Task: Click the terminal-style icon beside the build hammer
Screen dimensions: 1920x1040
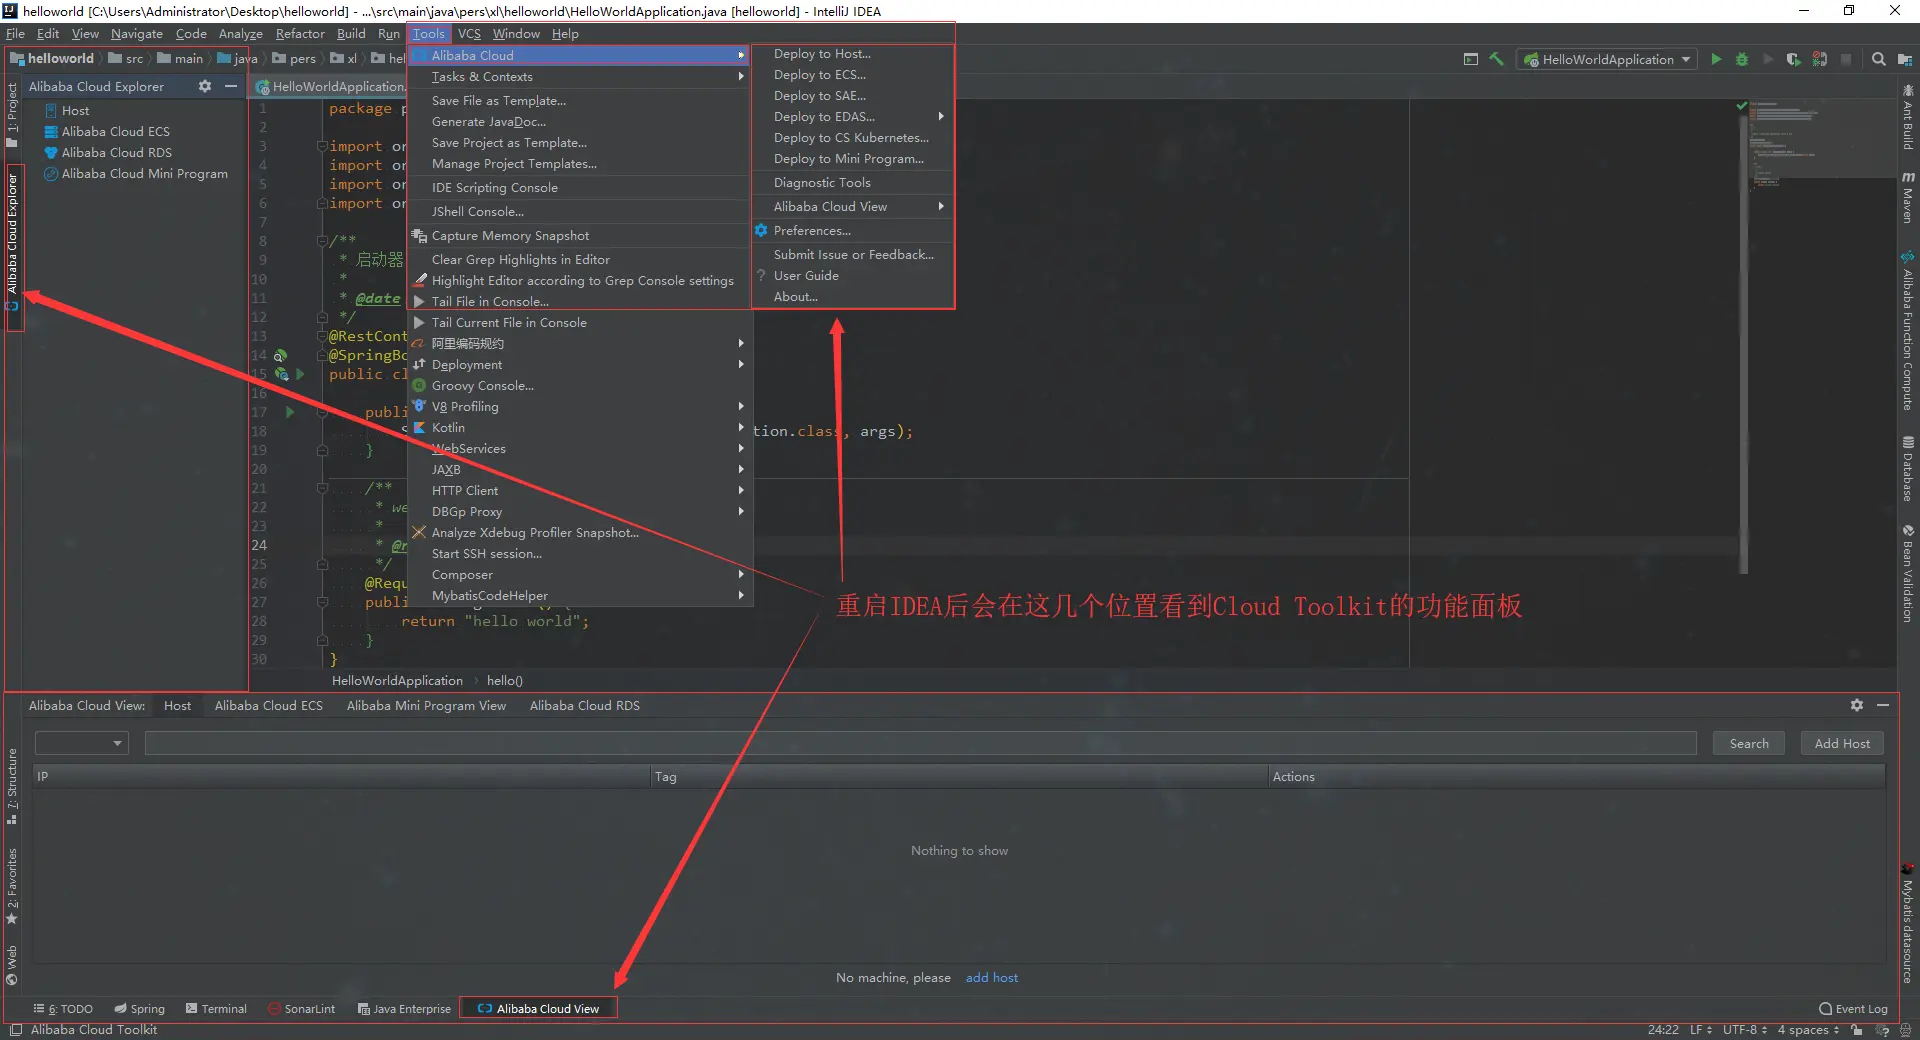Action: (1471, 59)
